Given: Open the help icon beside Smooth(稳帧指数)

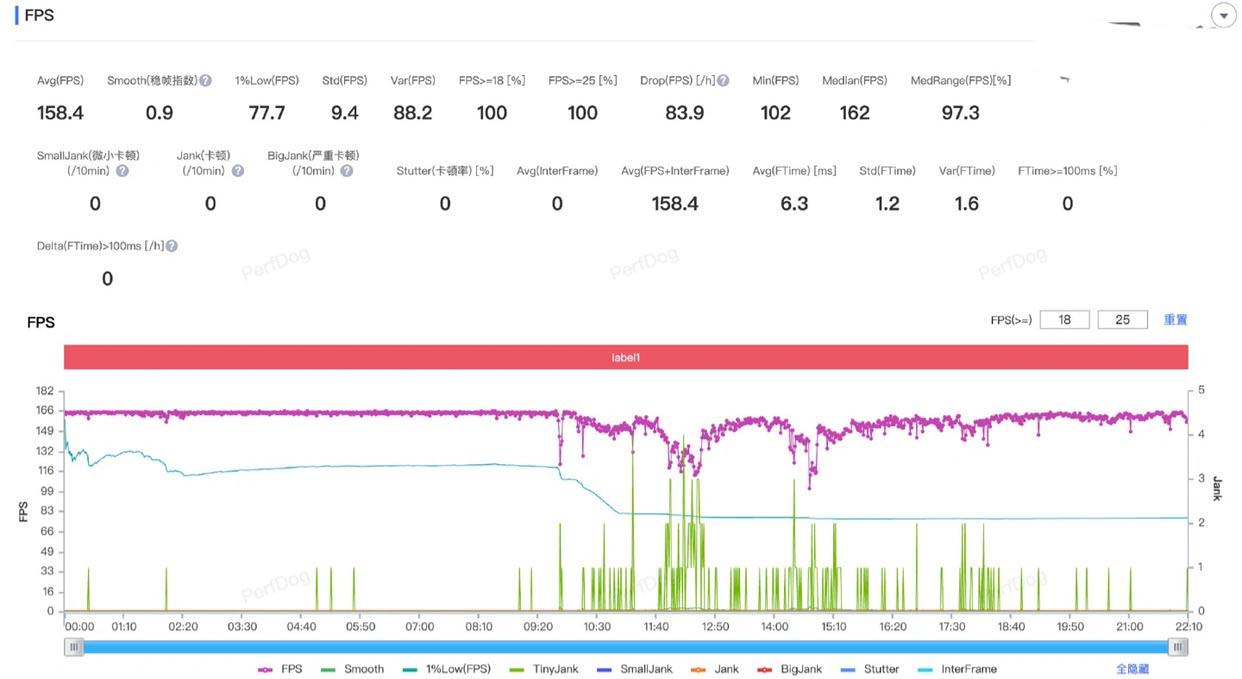Looking at the screenshot, I should [x=205, y=81].
